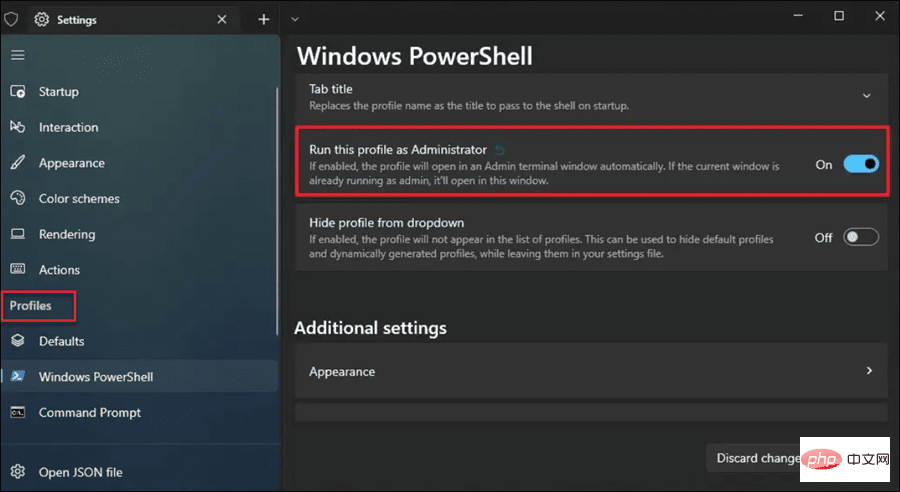Viewport: 900px width, 492px height.
Task: Open the new tab dropdown arrow
Action: tap(294, 20)
